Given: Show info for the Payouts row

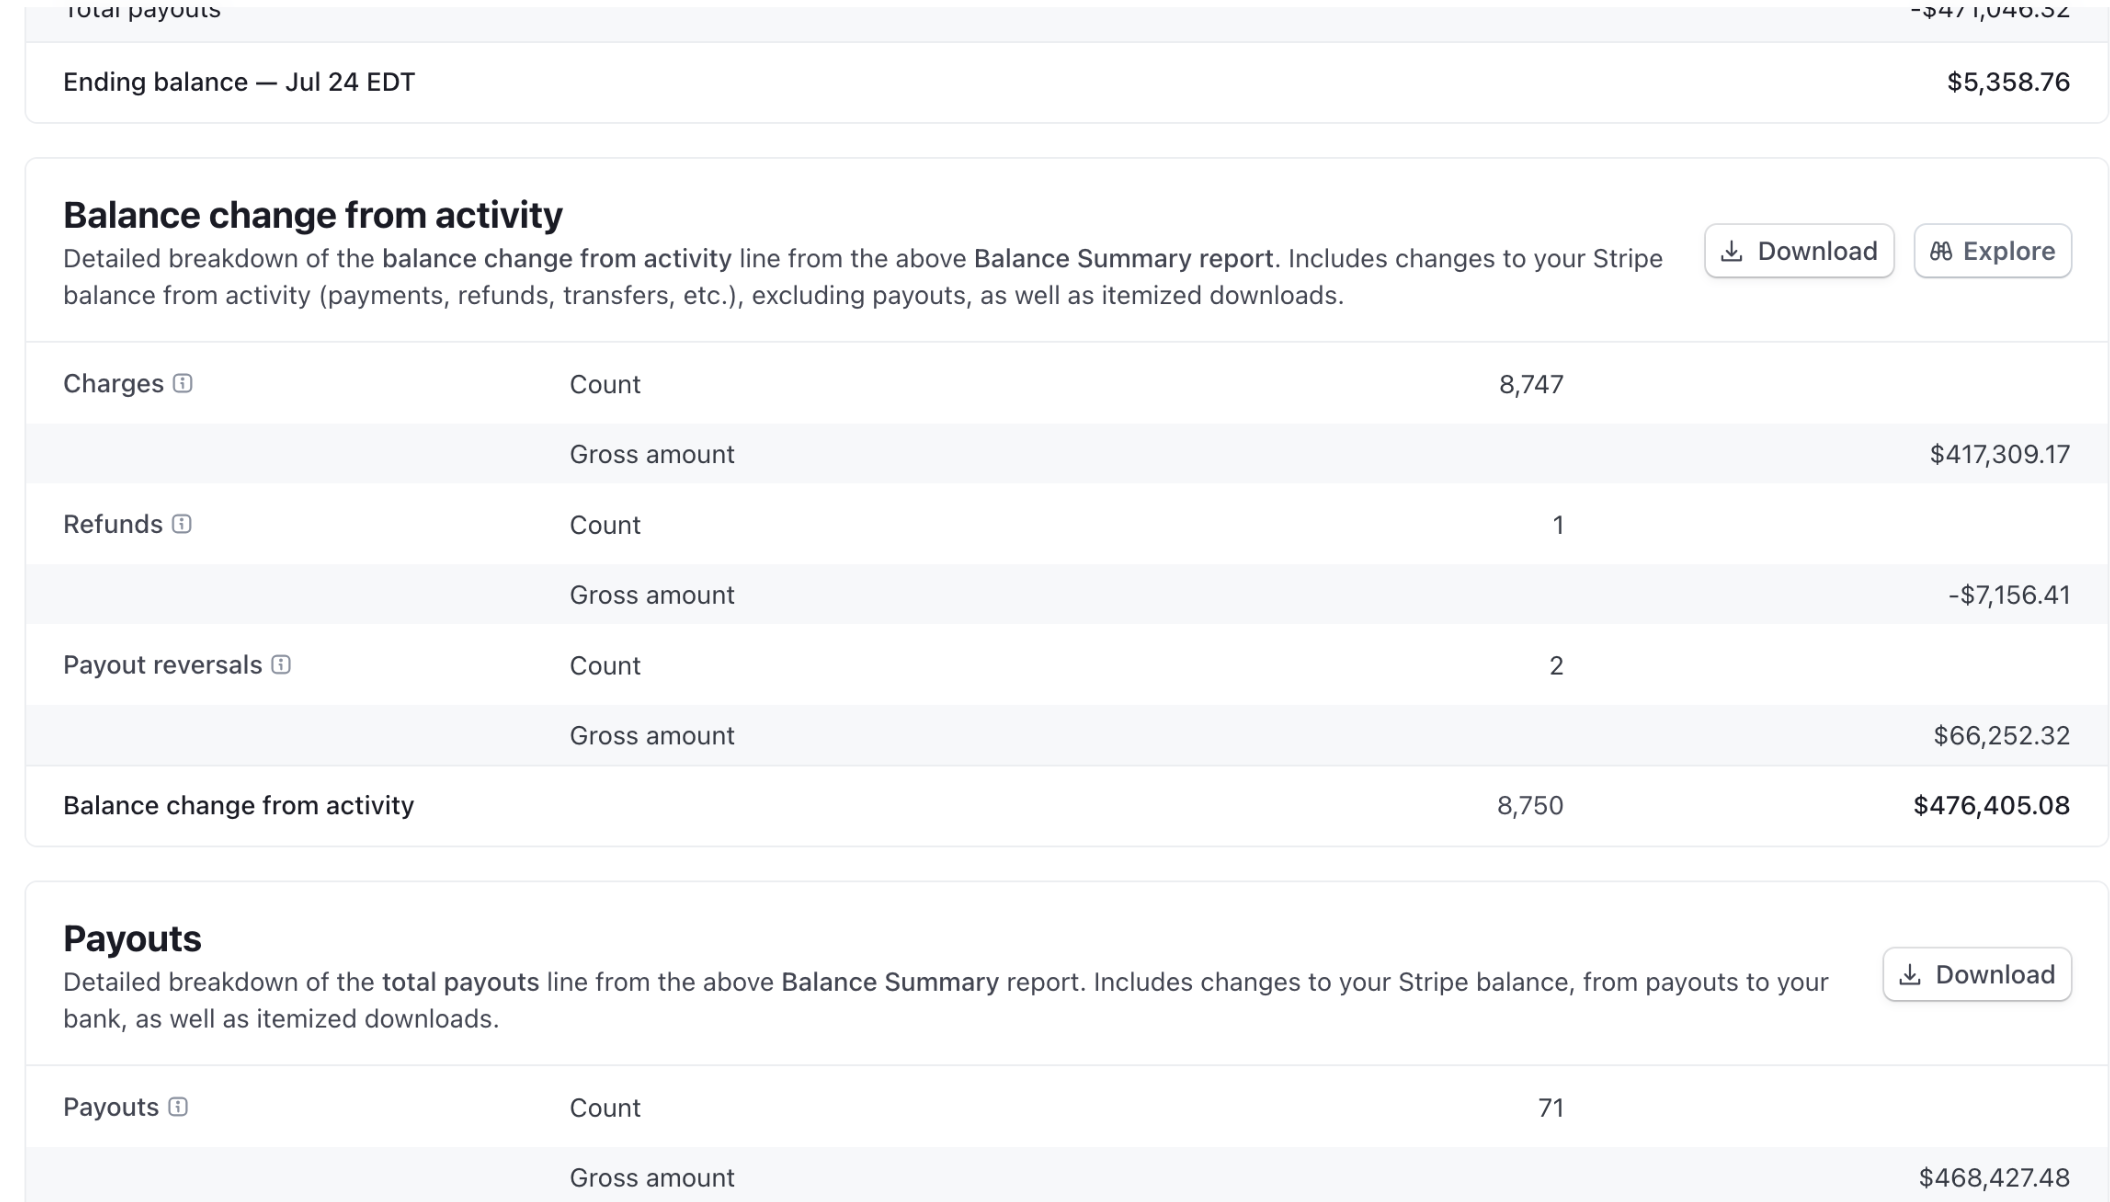Looking at the screenshot, I should (178, 1107).
